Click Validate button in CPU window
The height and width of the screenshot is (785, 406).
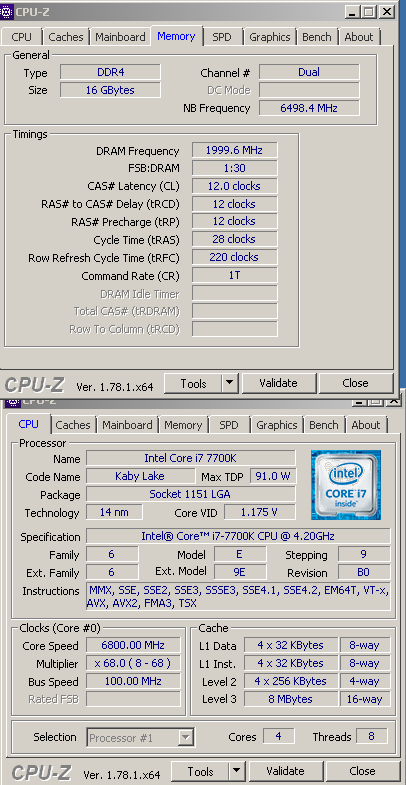pos(285,771)
